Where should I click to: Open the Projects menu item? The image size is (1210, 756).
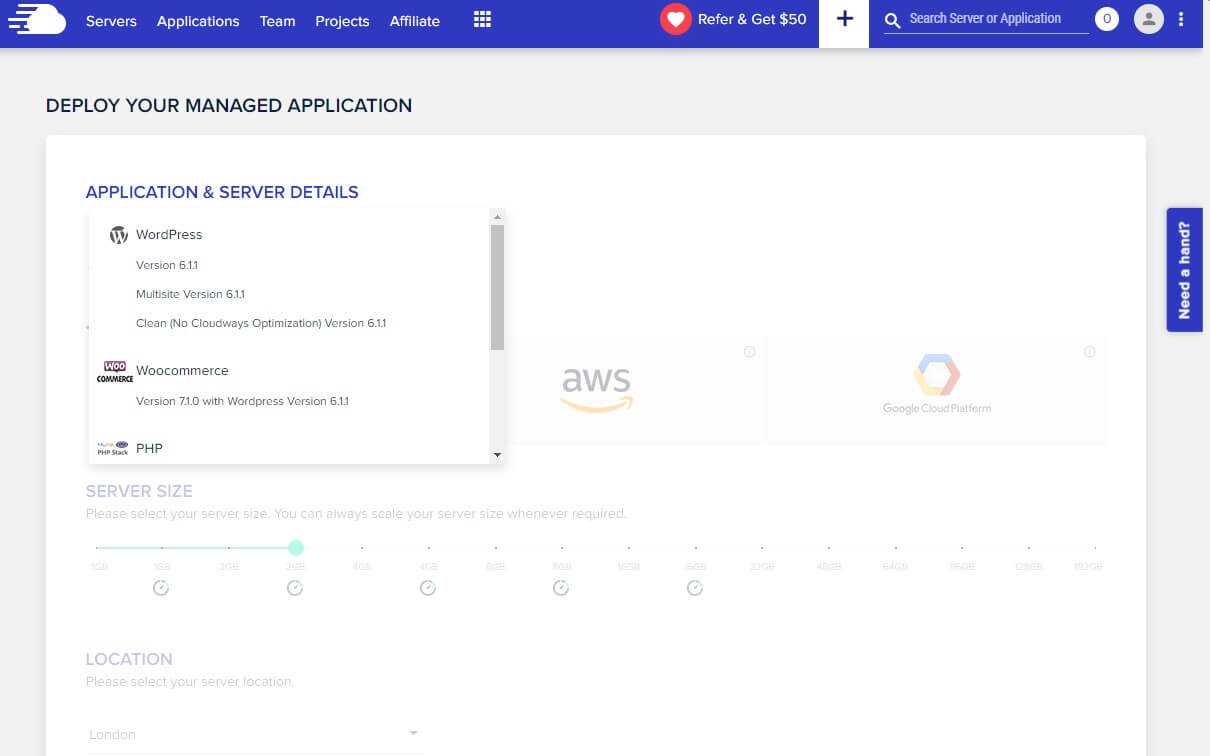(x=342, y=21)
